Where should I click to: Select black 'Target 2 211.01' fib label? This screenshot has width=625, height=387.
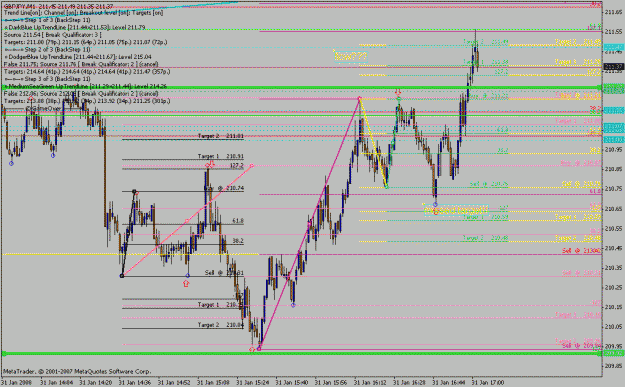click(220, 136)
